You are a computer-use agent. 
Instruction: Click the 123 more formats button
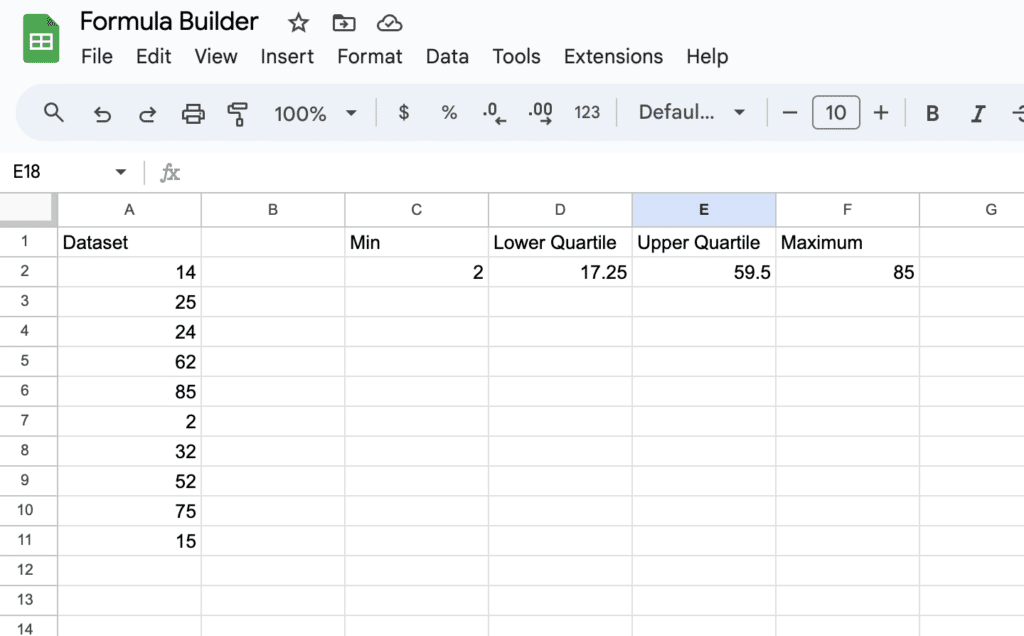click(587, 113)
